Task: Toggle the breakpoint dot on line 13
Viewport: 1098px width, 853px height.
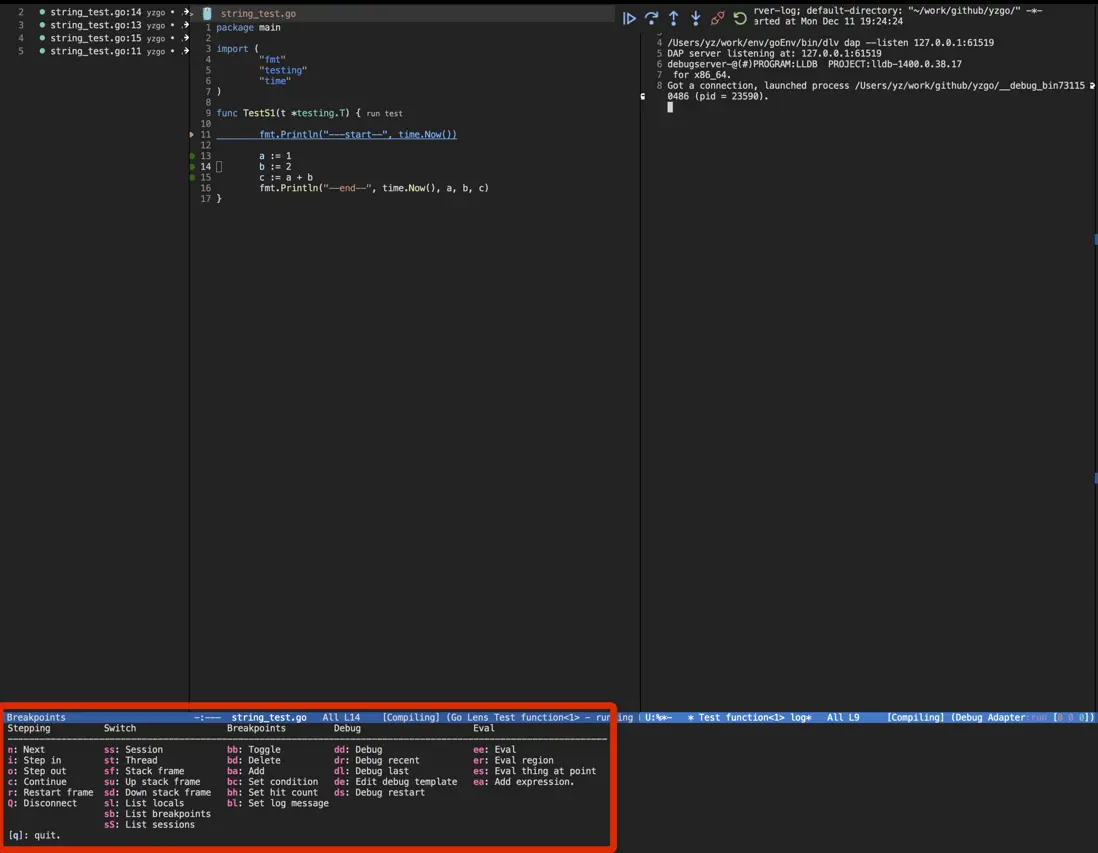Action: click(192, 156)
